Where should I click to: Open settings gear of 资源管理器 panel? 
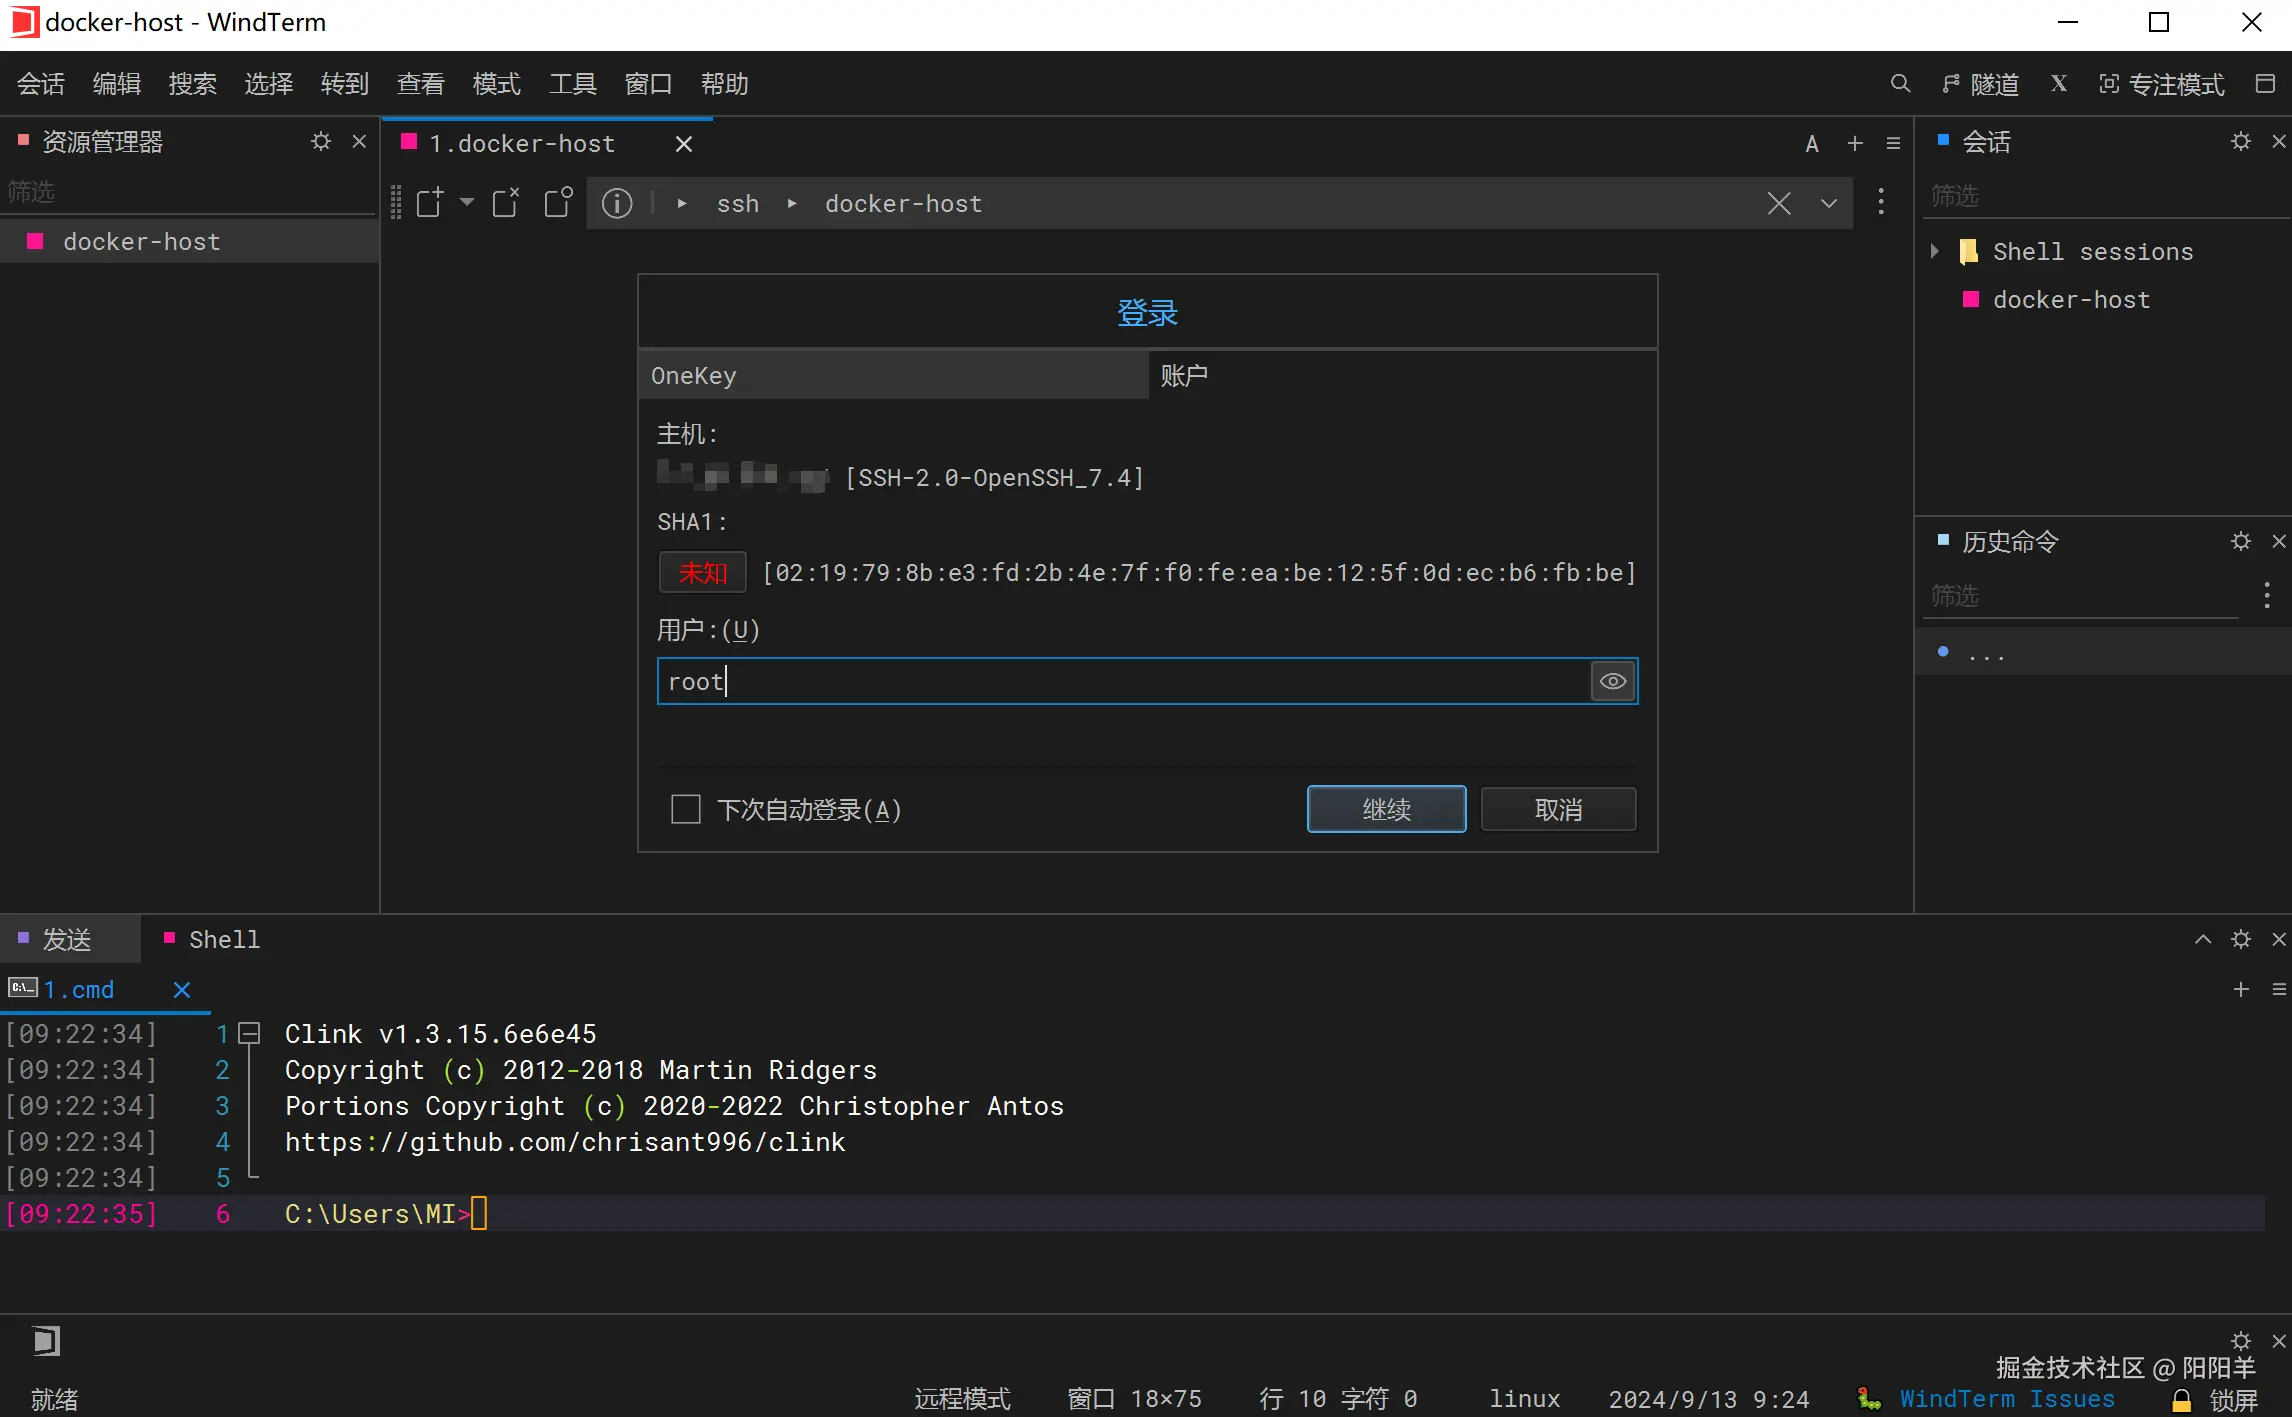tap(320, 142)
